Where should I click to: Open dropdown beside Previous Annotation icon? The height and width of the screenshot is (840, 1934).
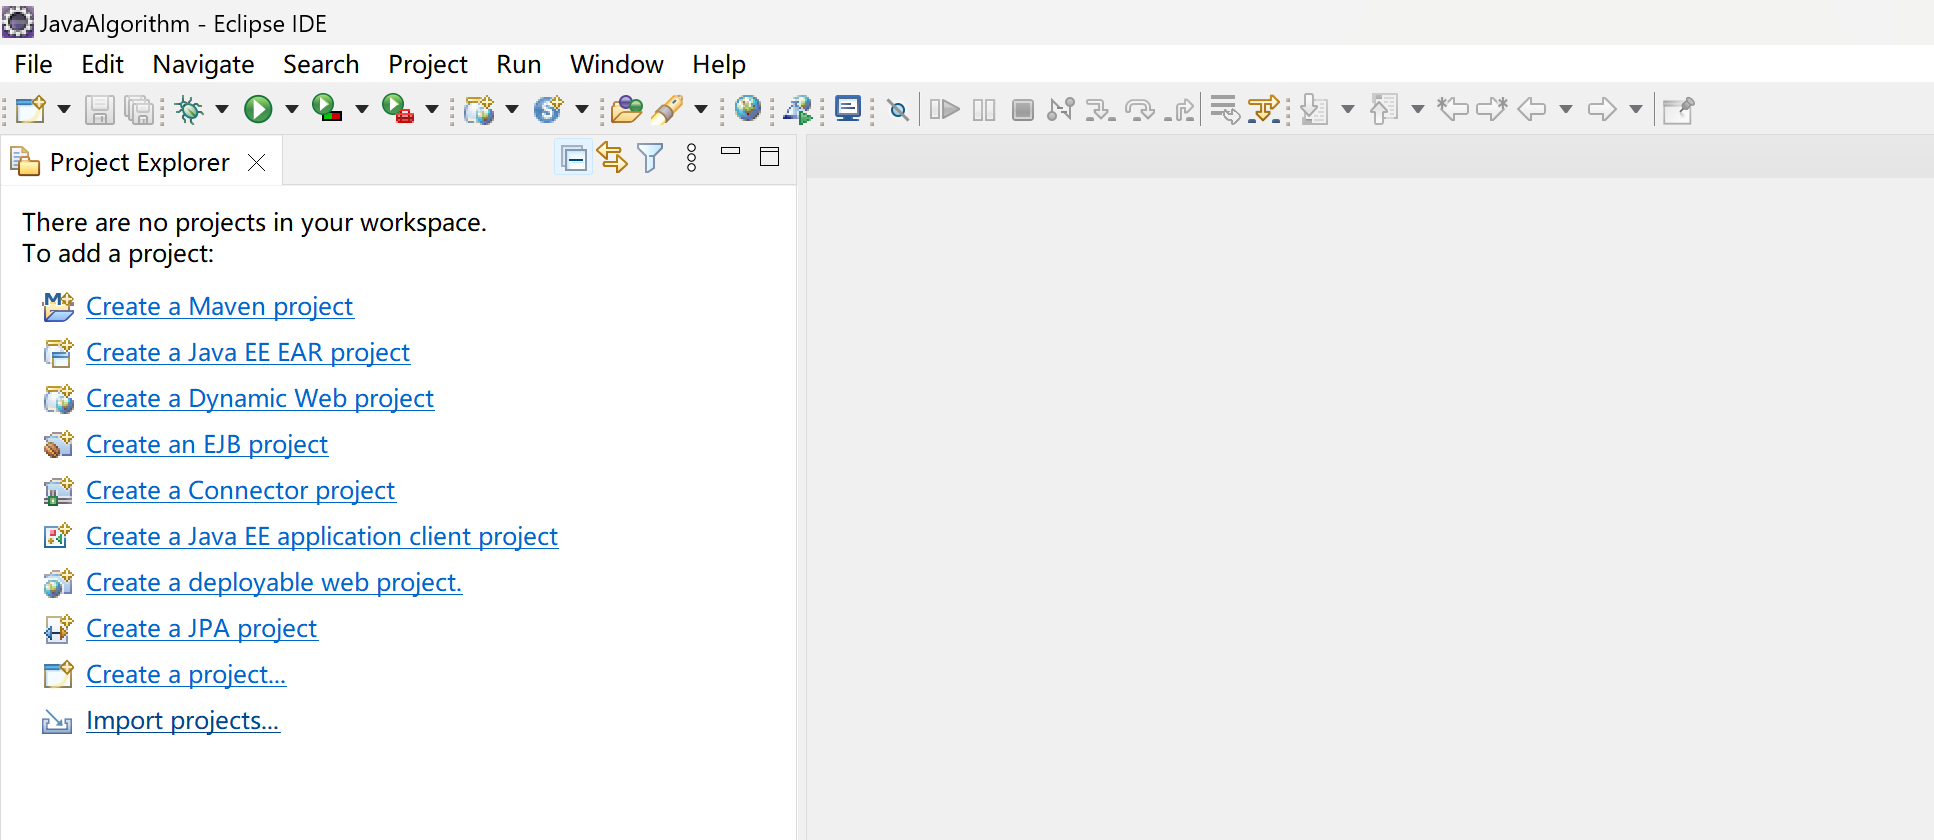pos(1417,109)
